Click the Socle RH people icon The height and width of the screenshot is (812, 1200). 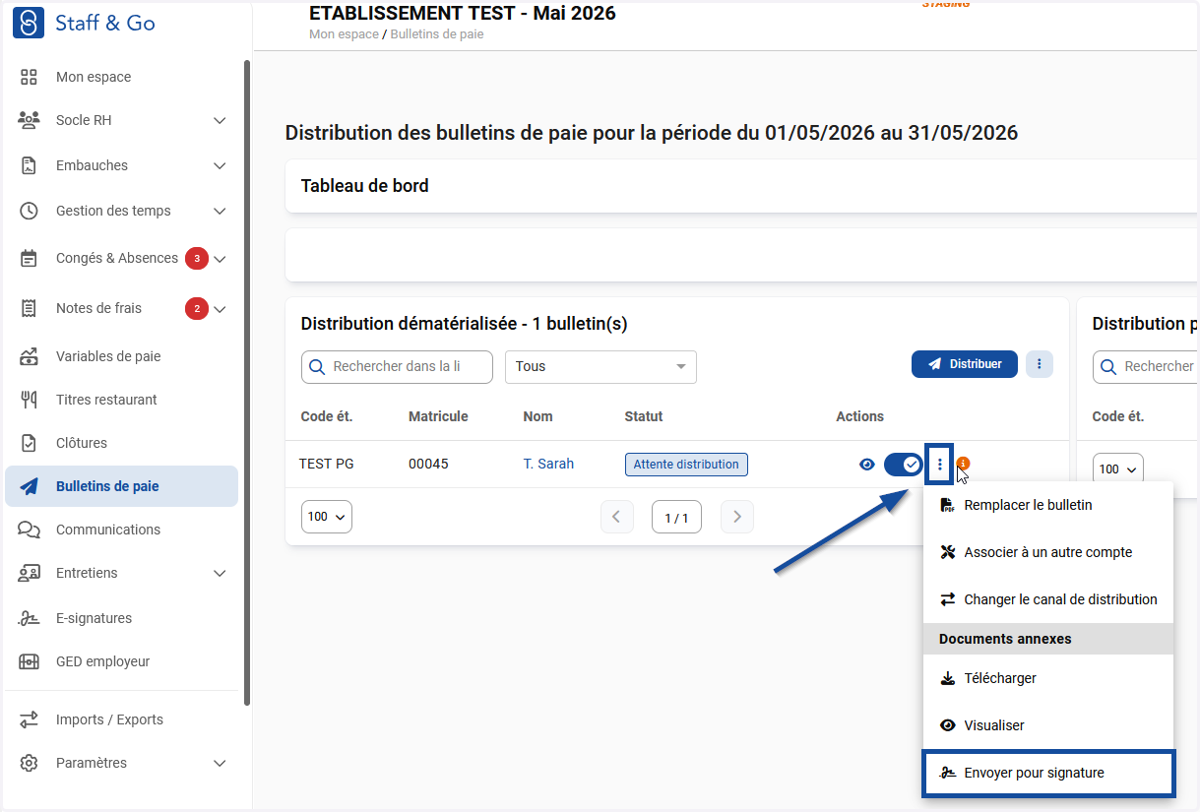(x=29, y=120)
